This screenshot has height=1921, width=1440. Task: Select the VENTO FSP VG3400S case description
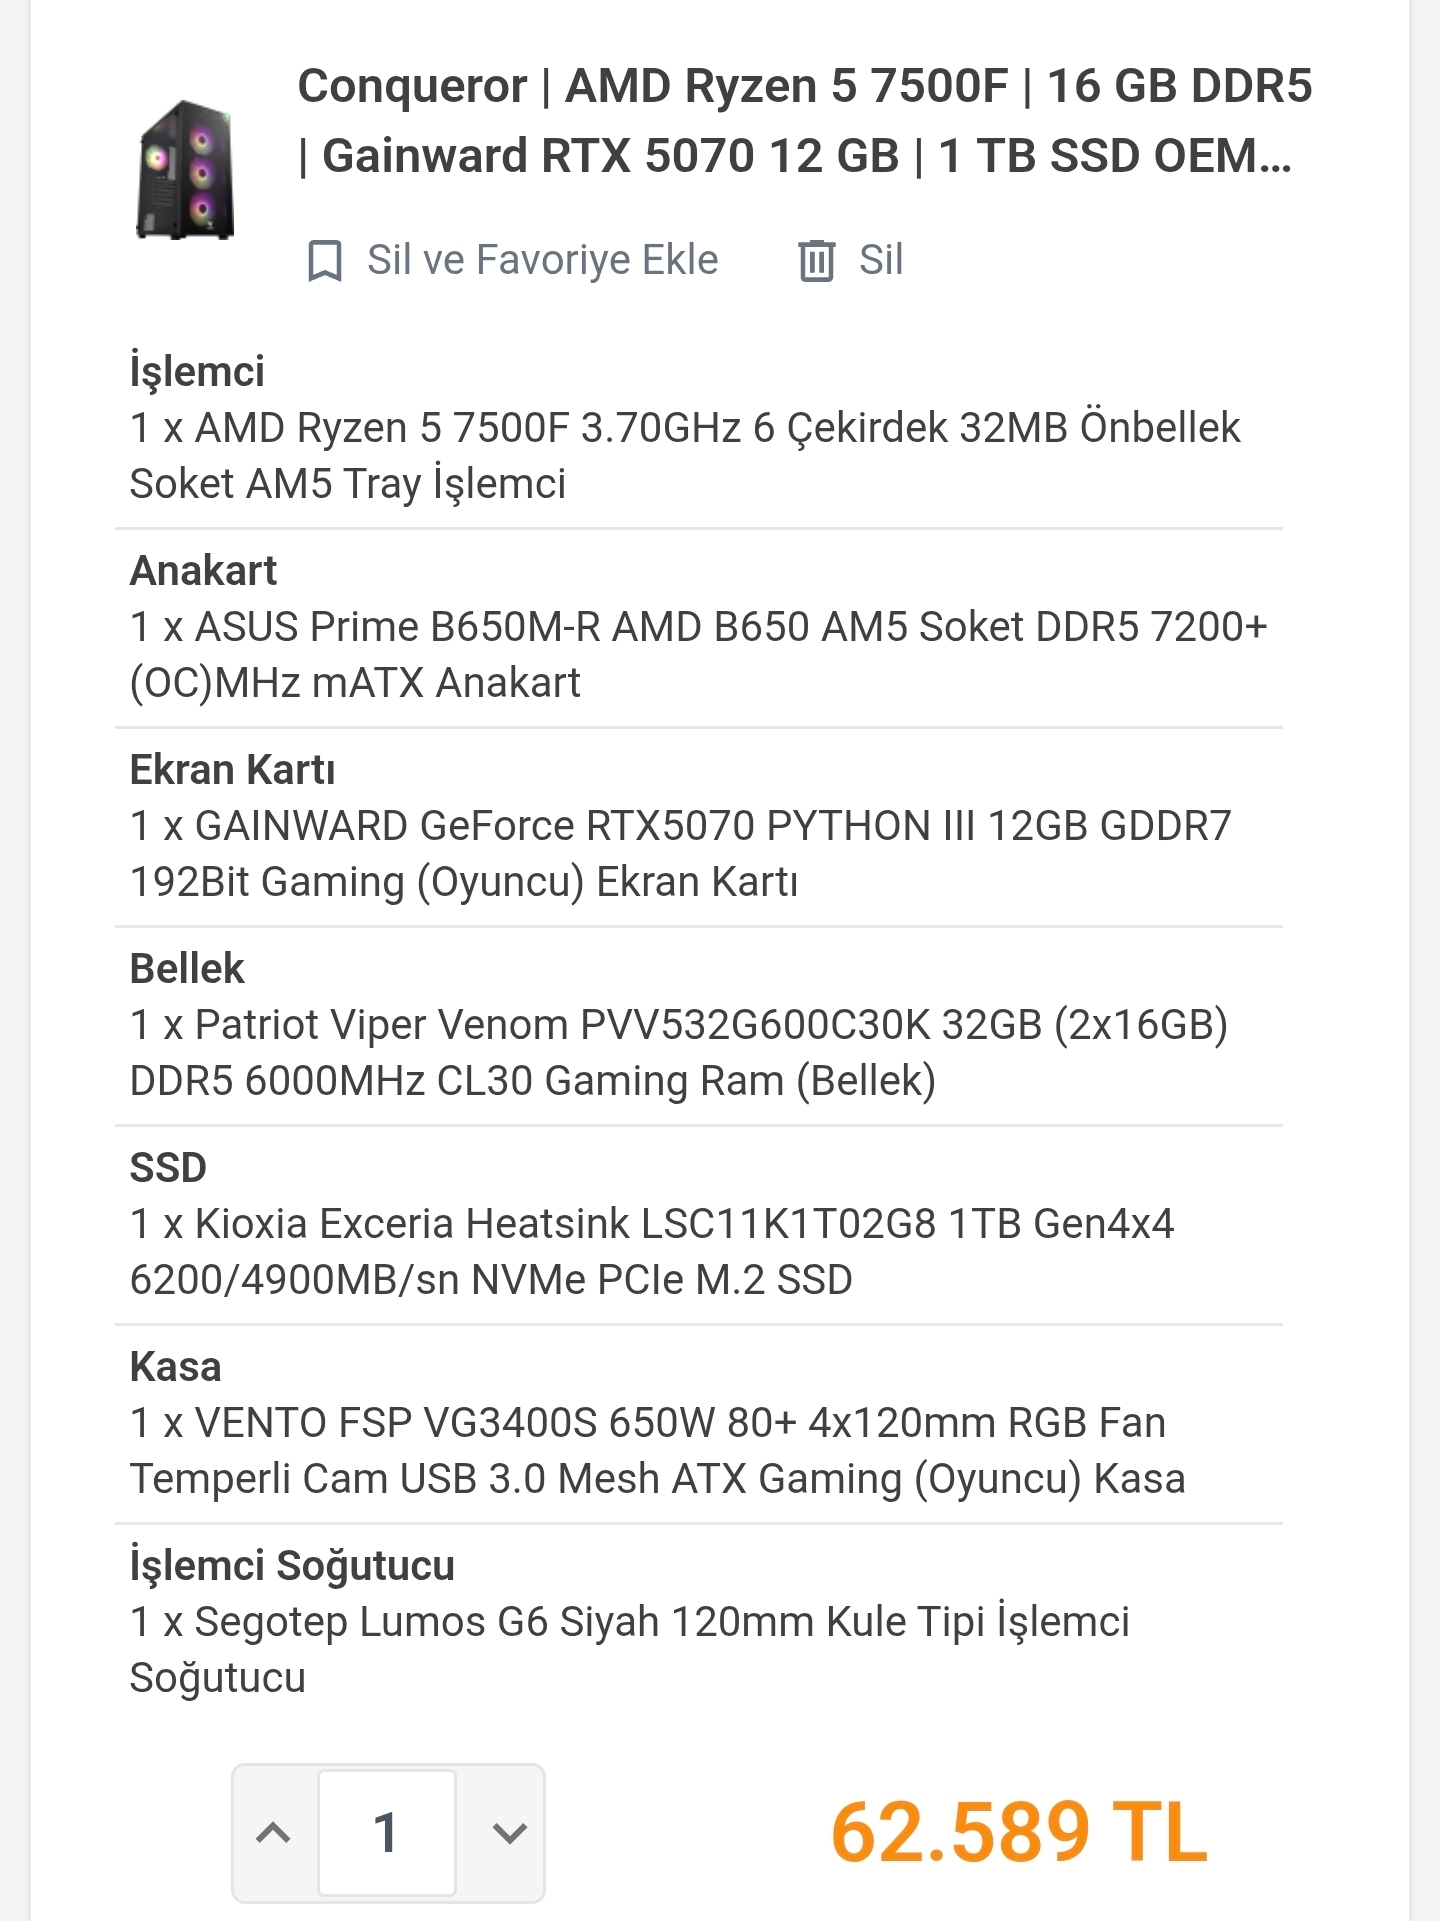point(658,1450)
